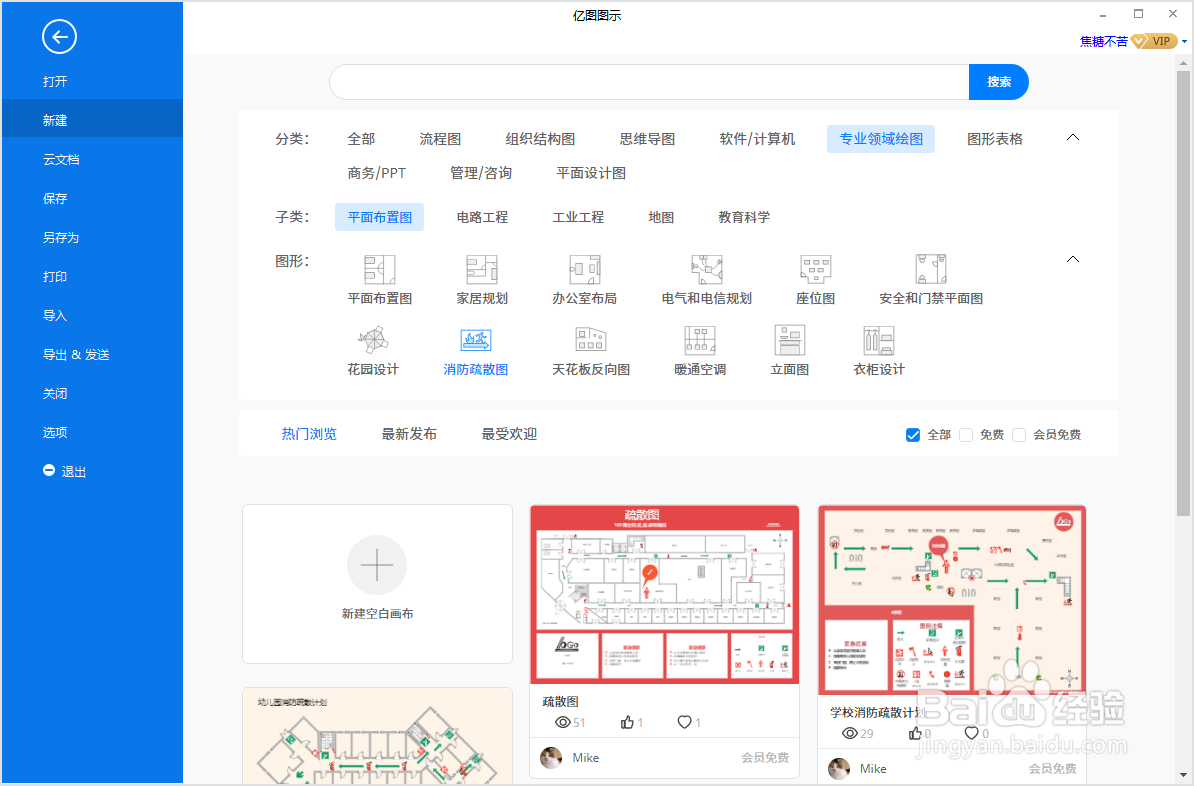Select 流程图 category
Viewport: 1194px width, 786px height.
tap(440, 139)
